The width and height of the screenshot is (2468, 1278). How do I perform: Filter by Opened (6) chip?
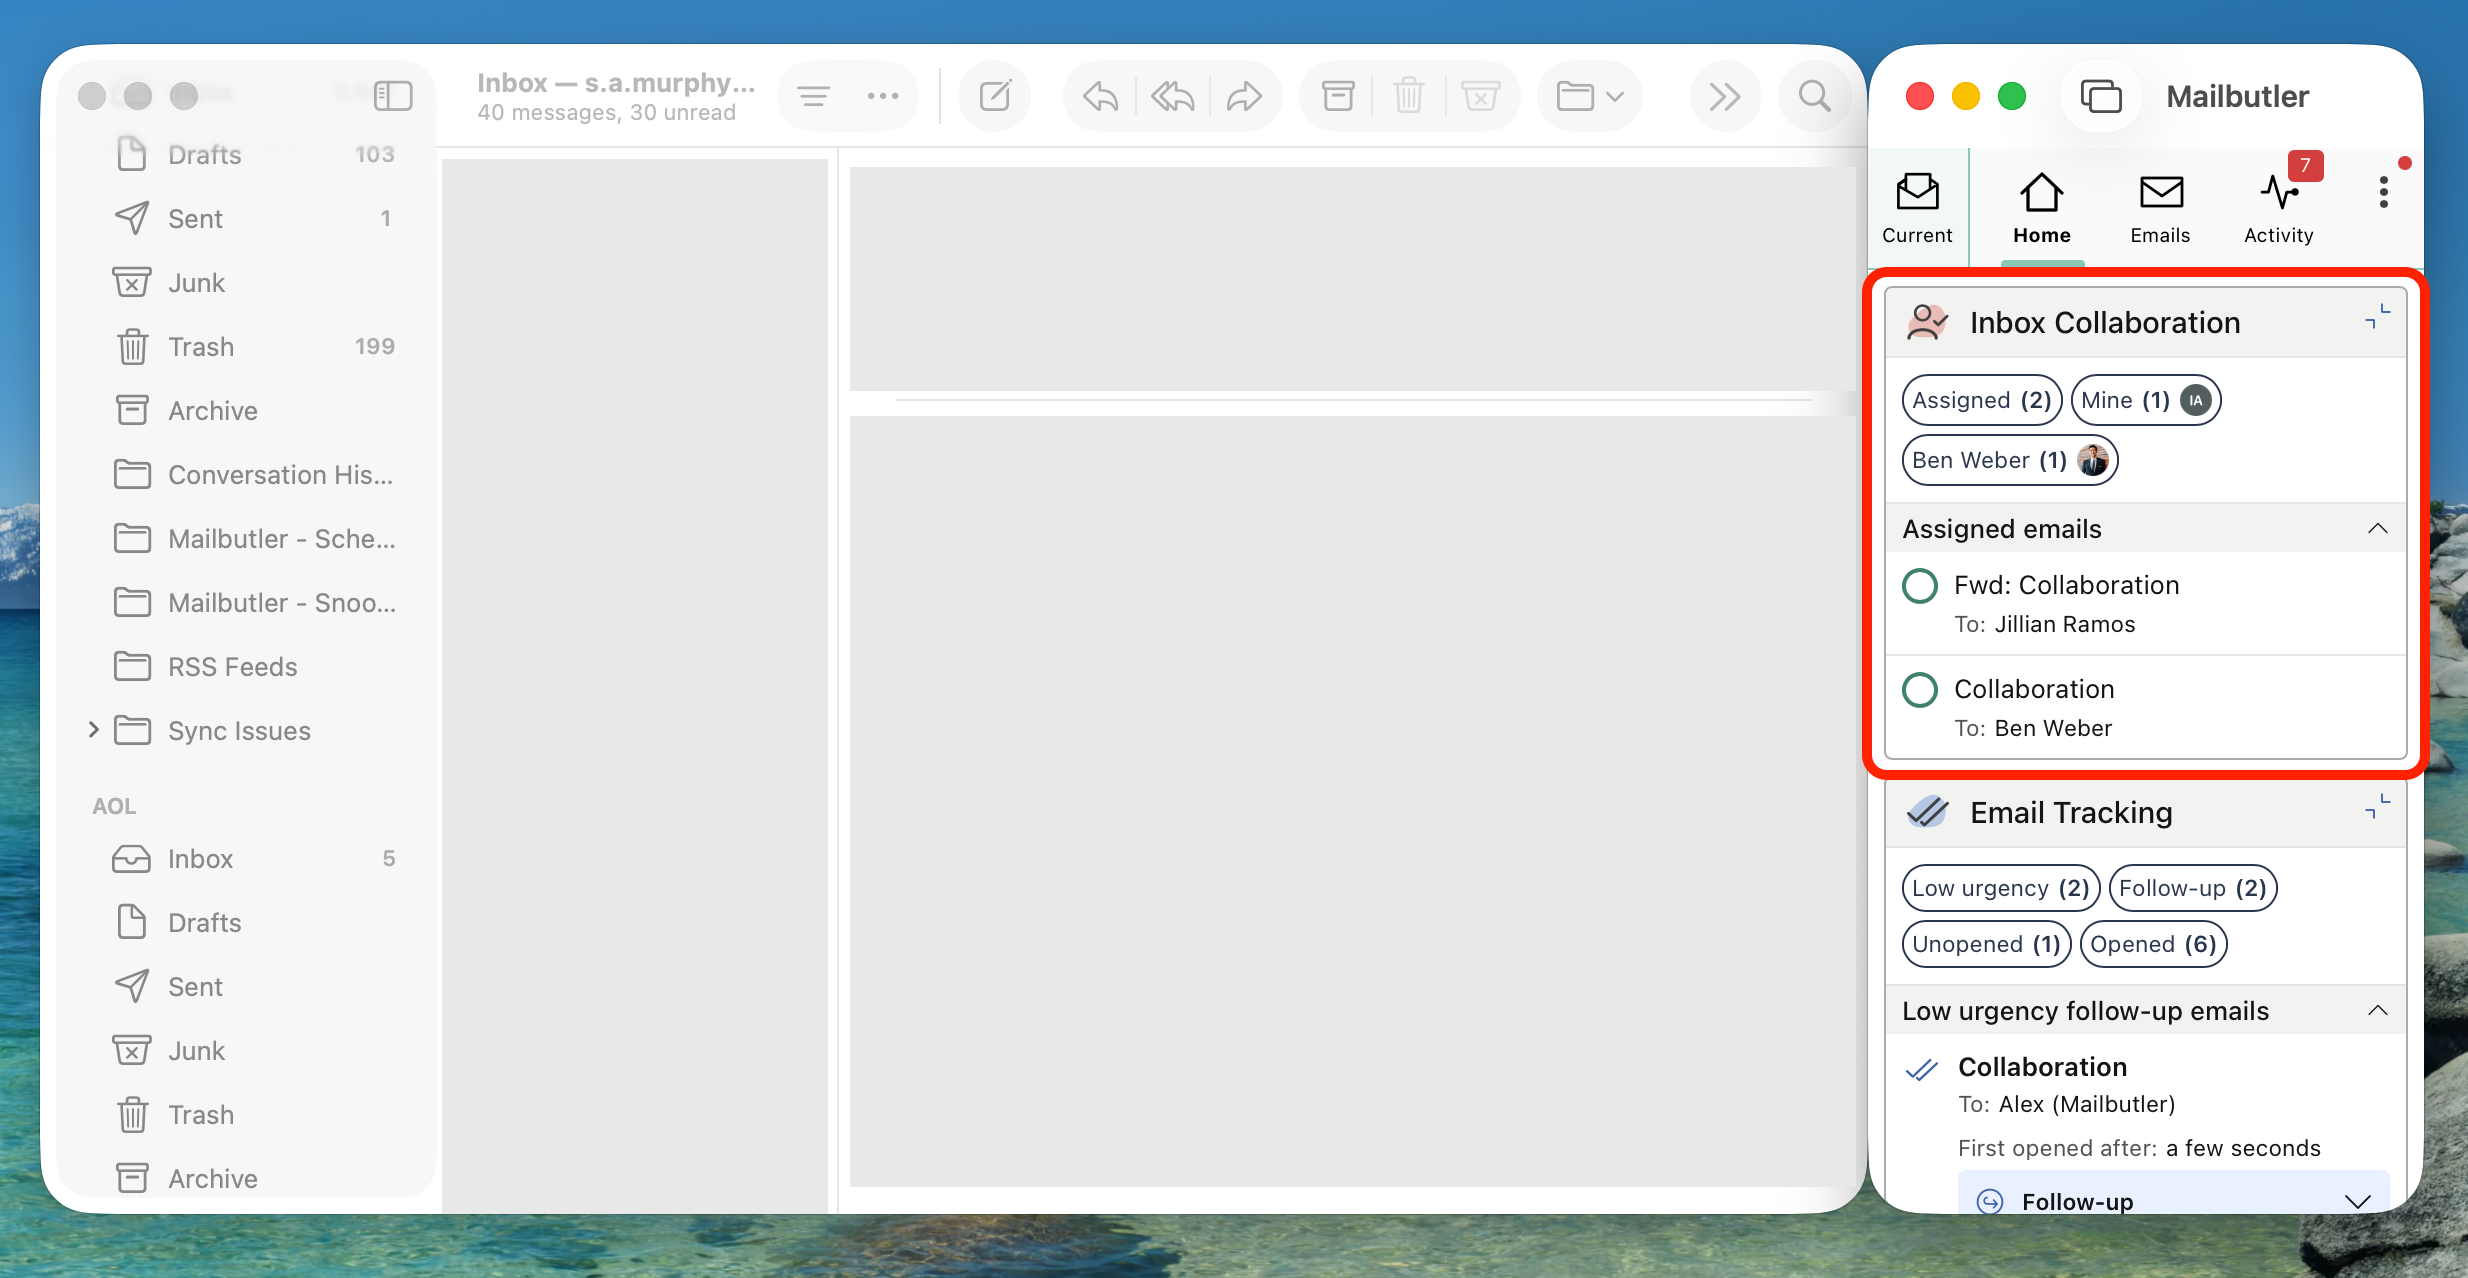coord(2153,944)
